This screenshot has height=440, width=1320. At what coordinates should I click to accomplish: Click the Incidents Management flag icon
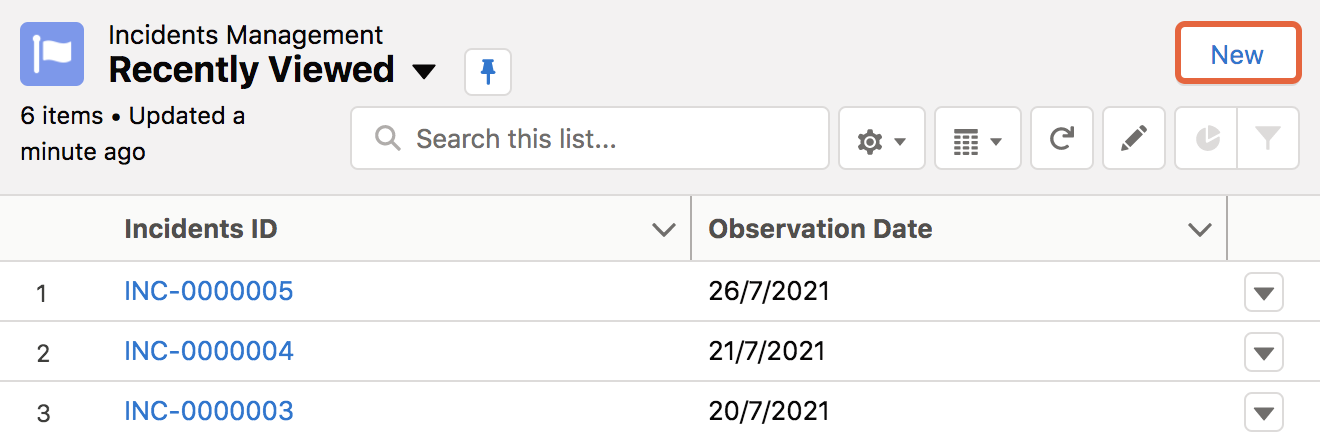point(52,54)
